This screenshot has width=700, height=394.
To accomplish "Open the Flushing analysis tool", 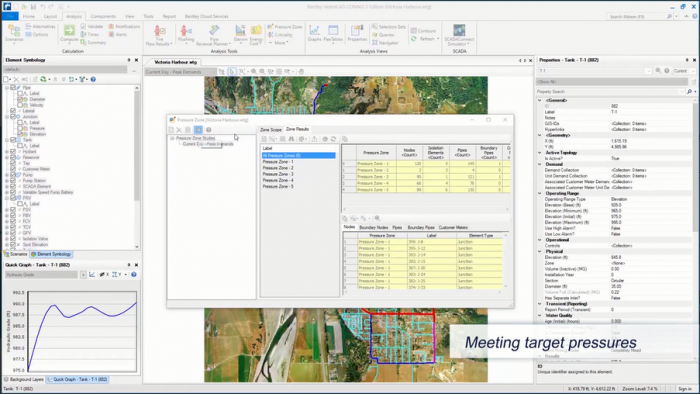I will coord(186,34).
